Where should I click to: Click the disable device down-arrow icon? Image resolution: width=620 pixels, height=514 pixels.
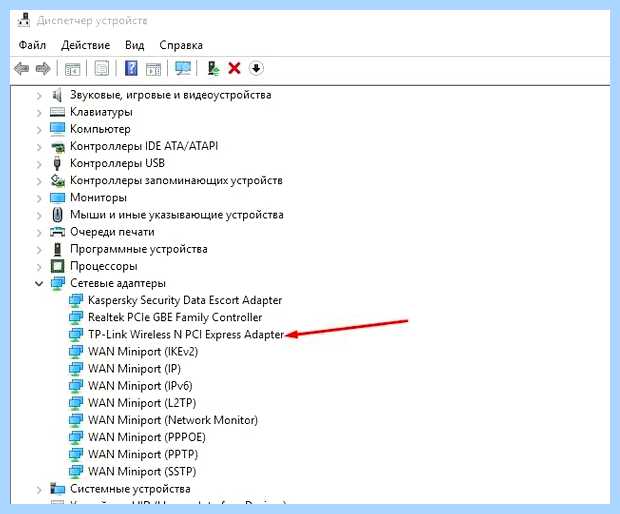(256, 68)
